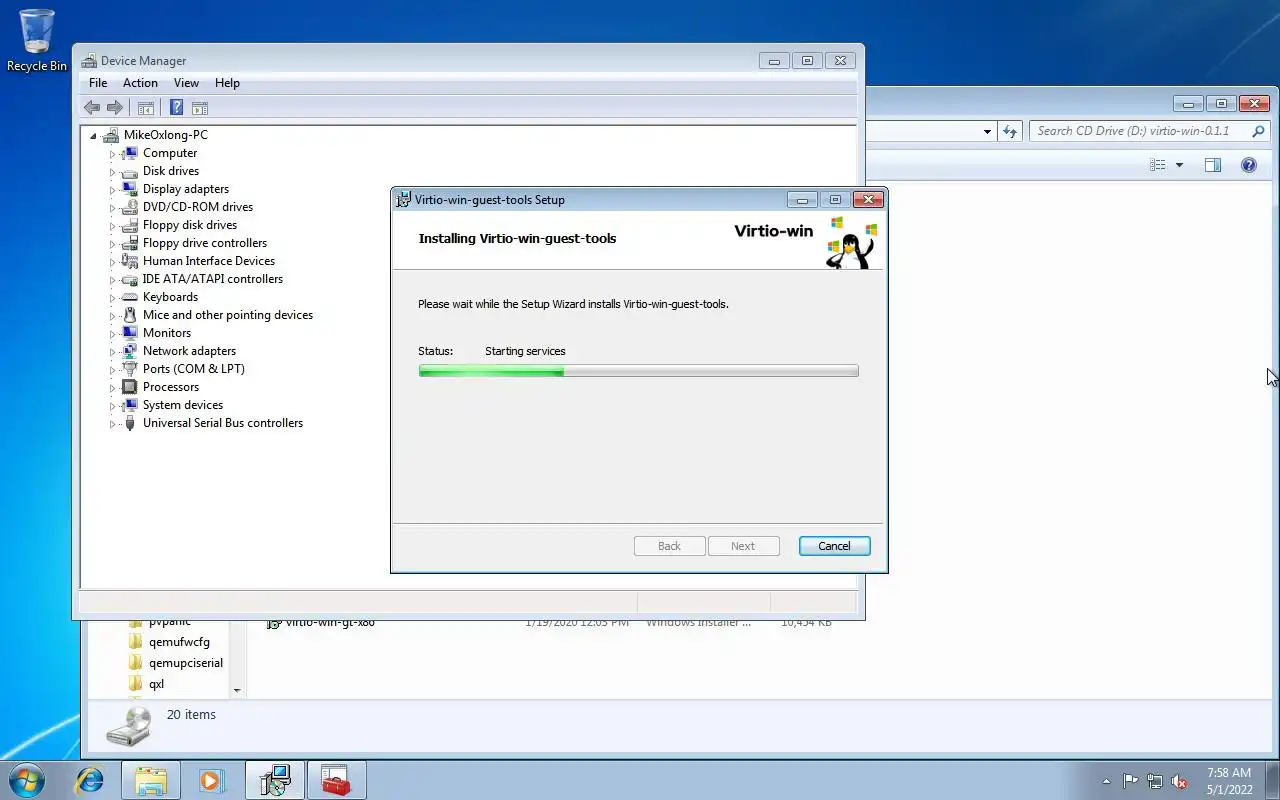Click the Forward arrow in Device Manager toolbar
The width and height of the screenshot is (1280, 800).
point(115,108)
